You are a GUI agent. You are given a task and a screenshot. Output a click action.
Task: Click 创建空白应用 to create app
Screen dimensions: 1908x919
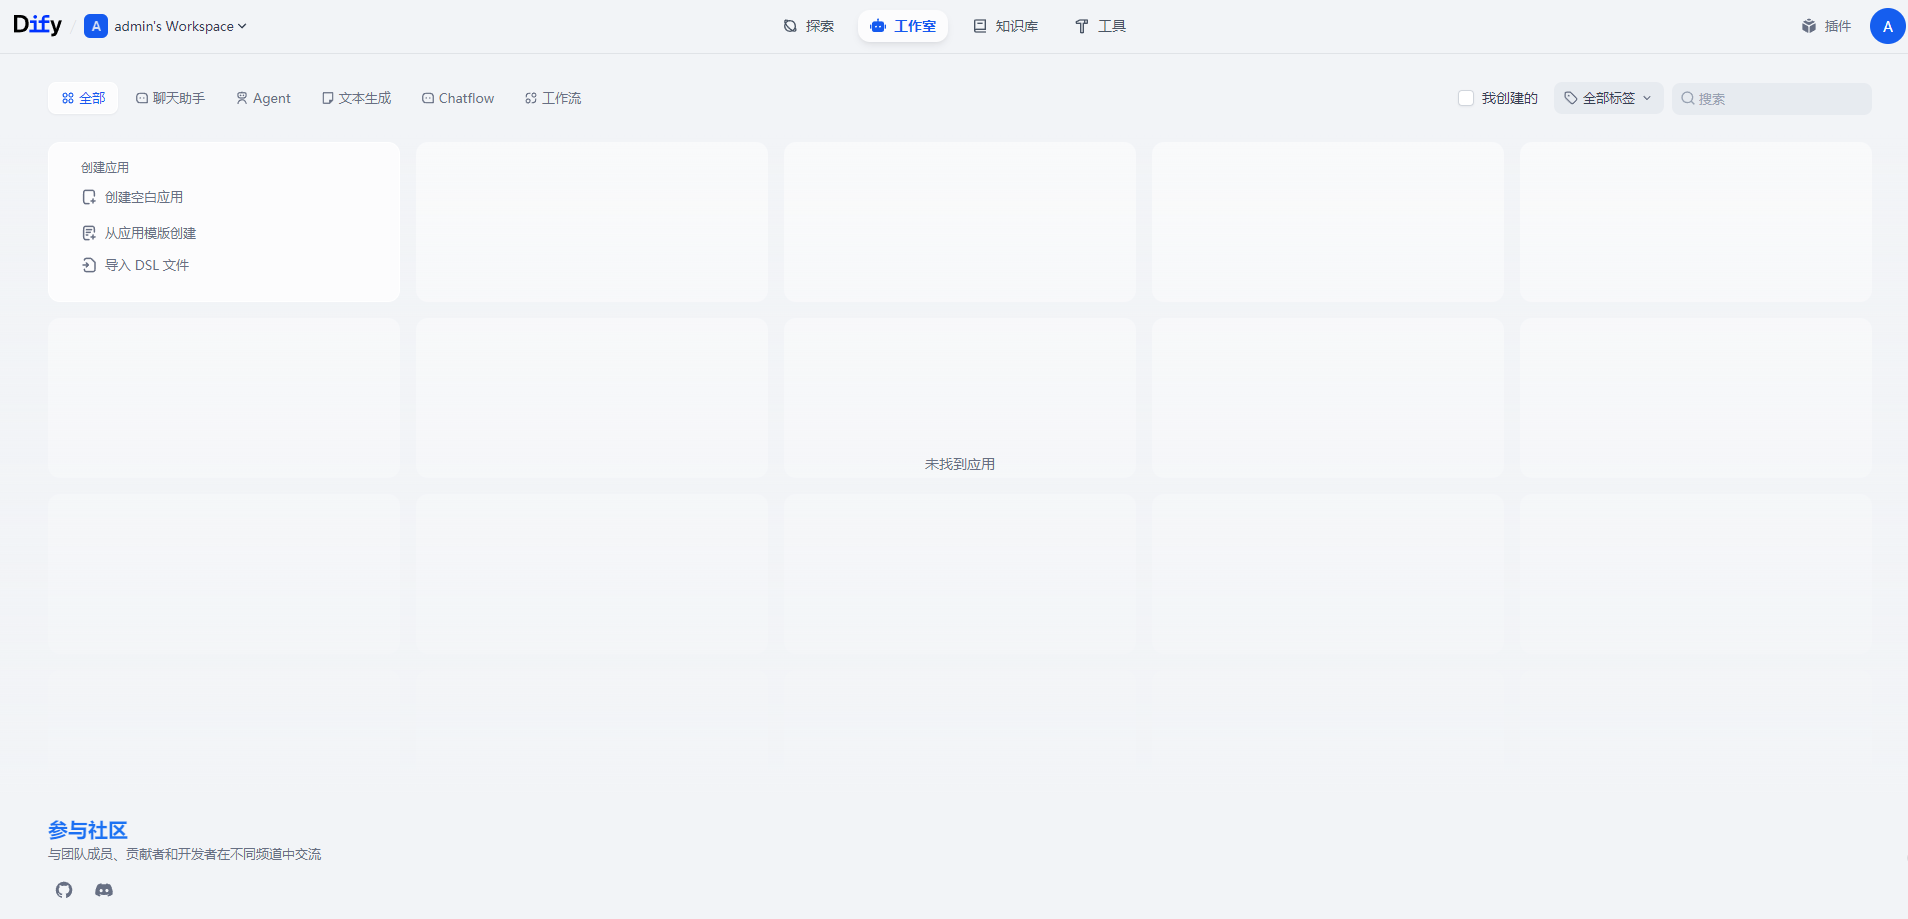point(143,197)
